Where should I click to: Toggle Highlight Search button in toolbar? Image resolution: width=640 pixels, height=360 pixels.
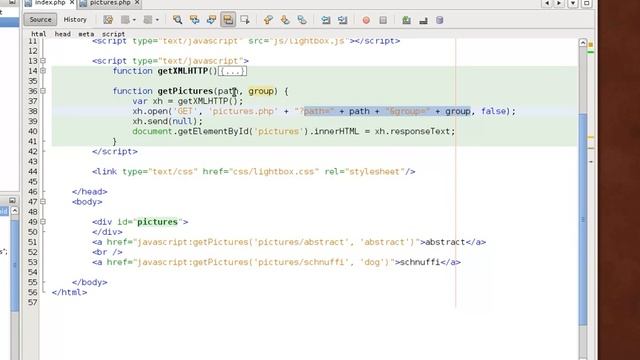(x=228, y=20)
